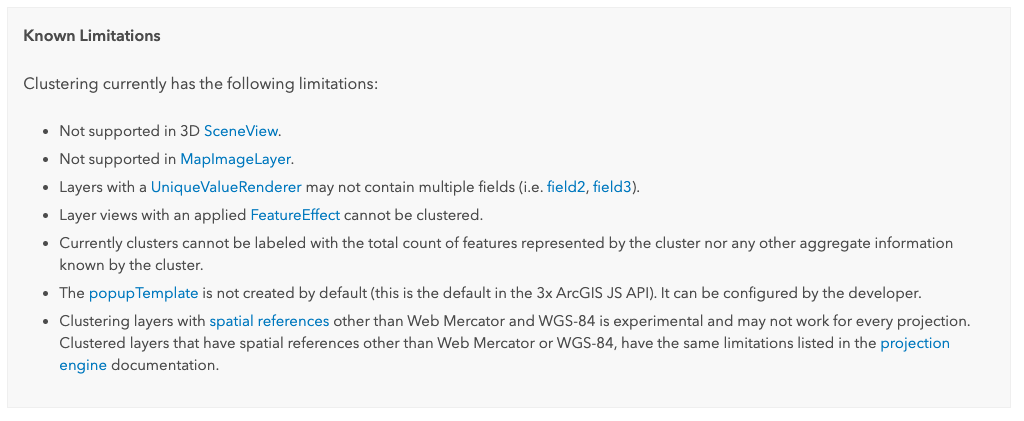This screenshot has height=421, width=1024.
Task: Click the 'Not supported in 3D' bullet text
Action: (130, 131)
